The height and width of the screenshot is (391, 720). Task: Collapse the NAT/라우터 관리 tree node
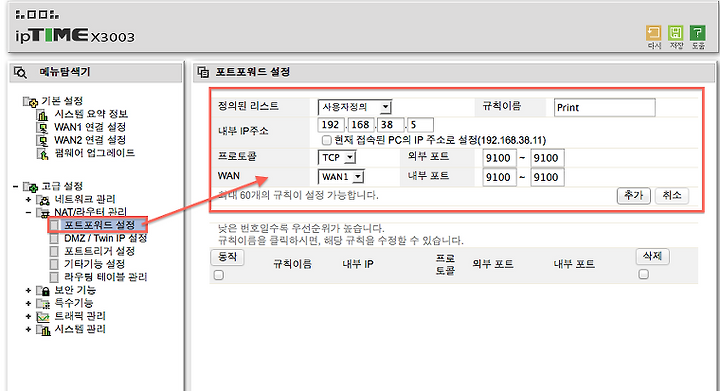(x=28, y=212)
